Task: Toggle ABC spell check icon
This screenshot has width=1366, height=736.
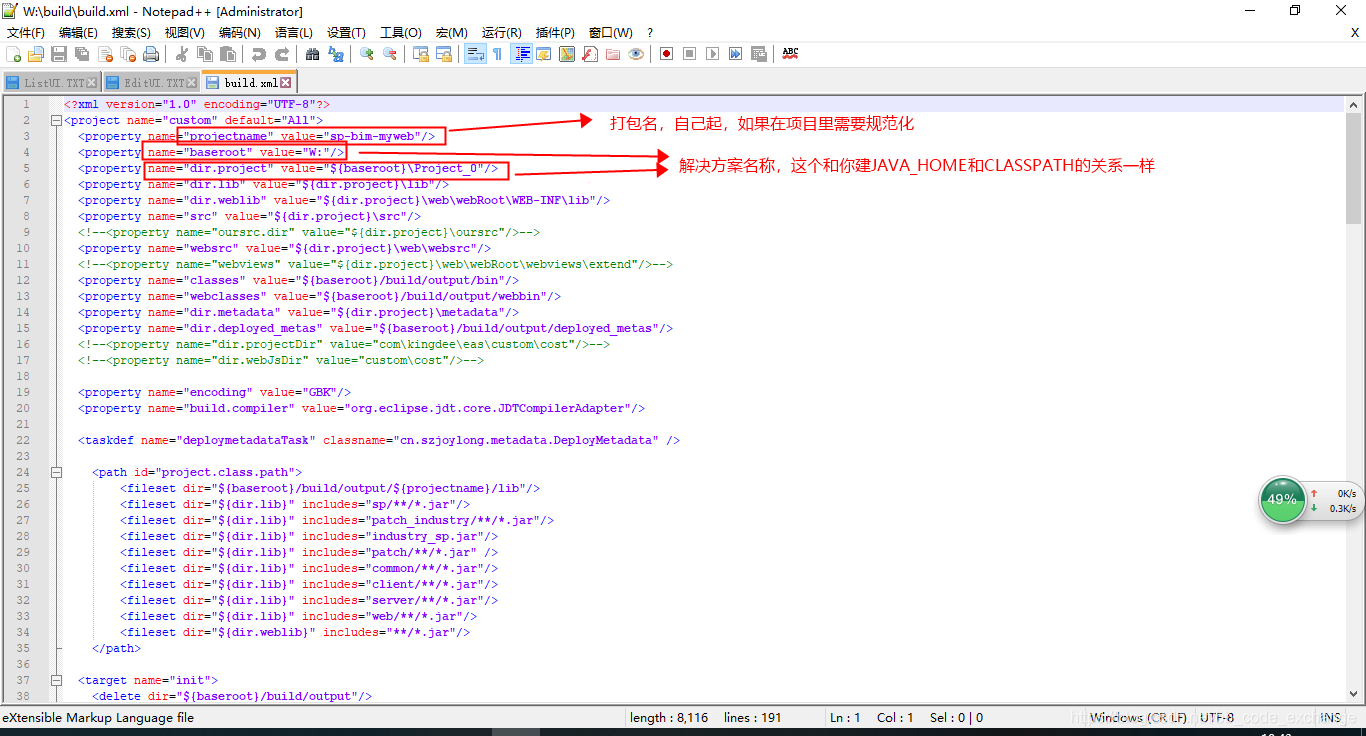Action: point(790,54)
